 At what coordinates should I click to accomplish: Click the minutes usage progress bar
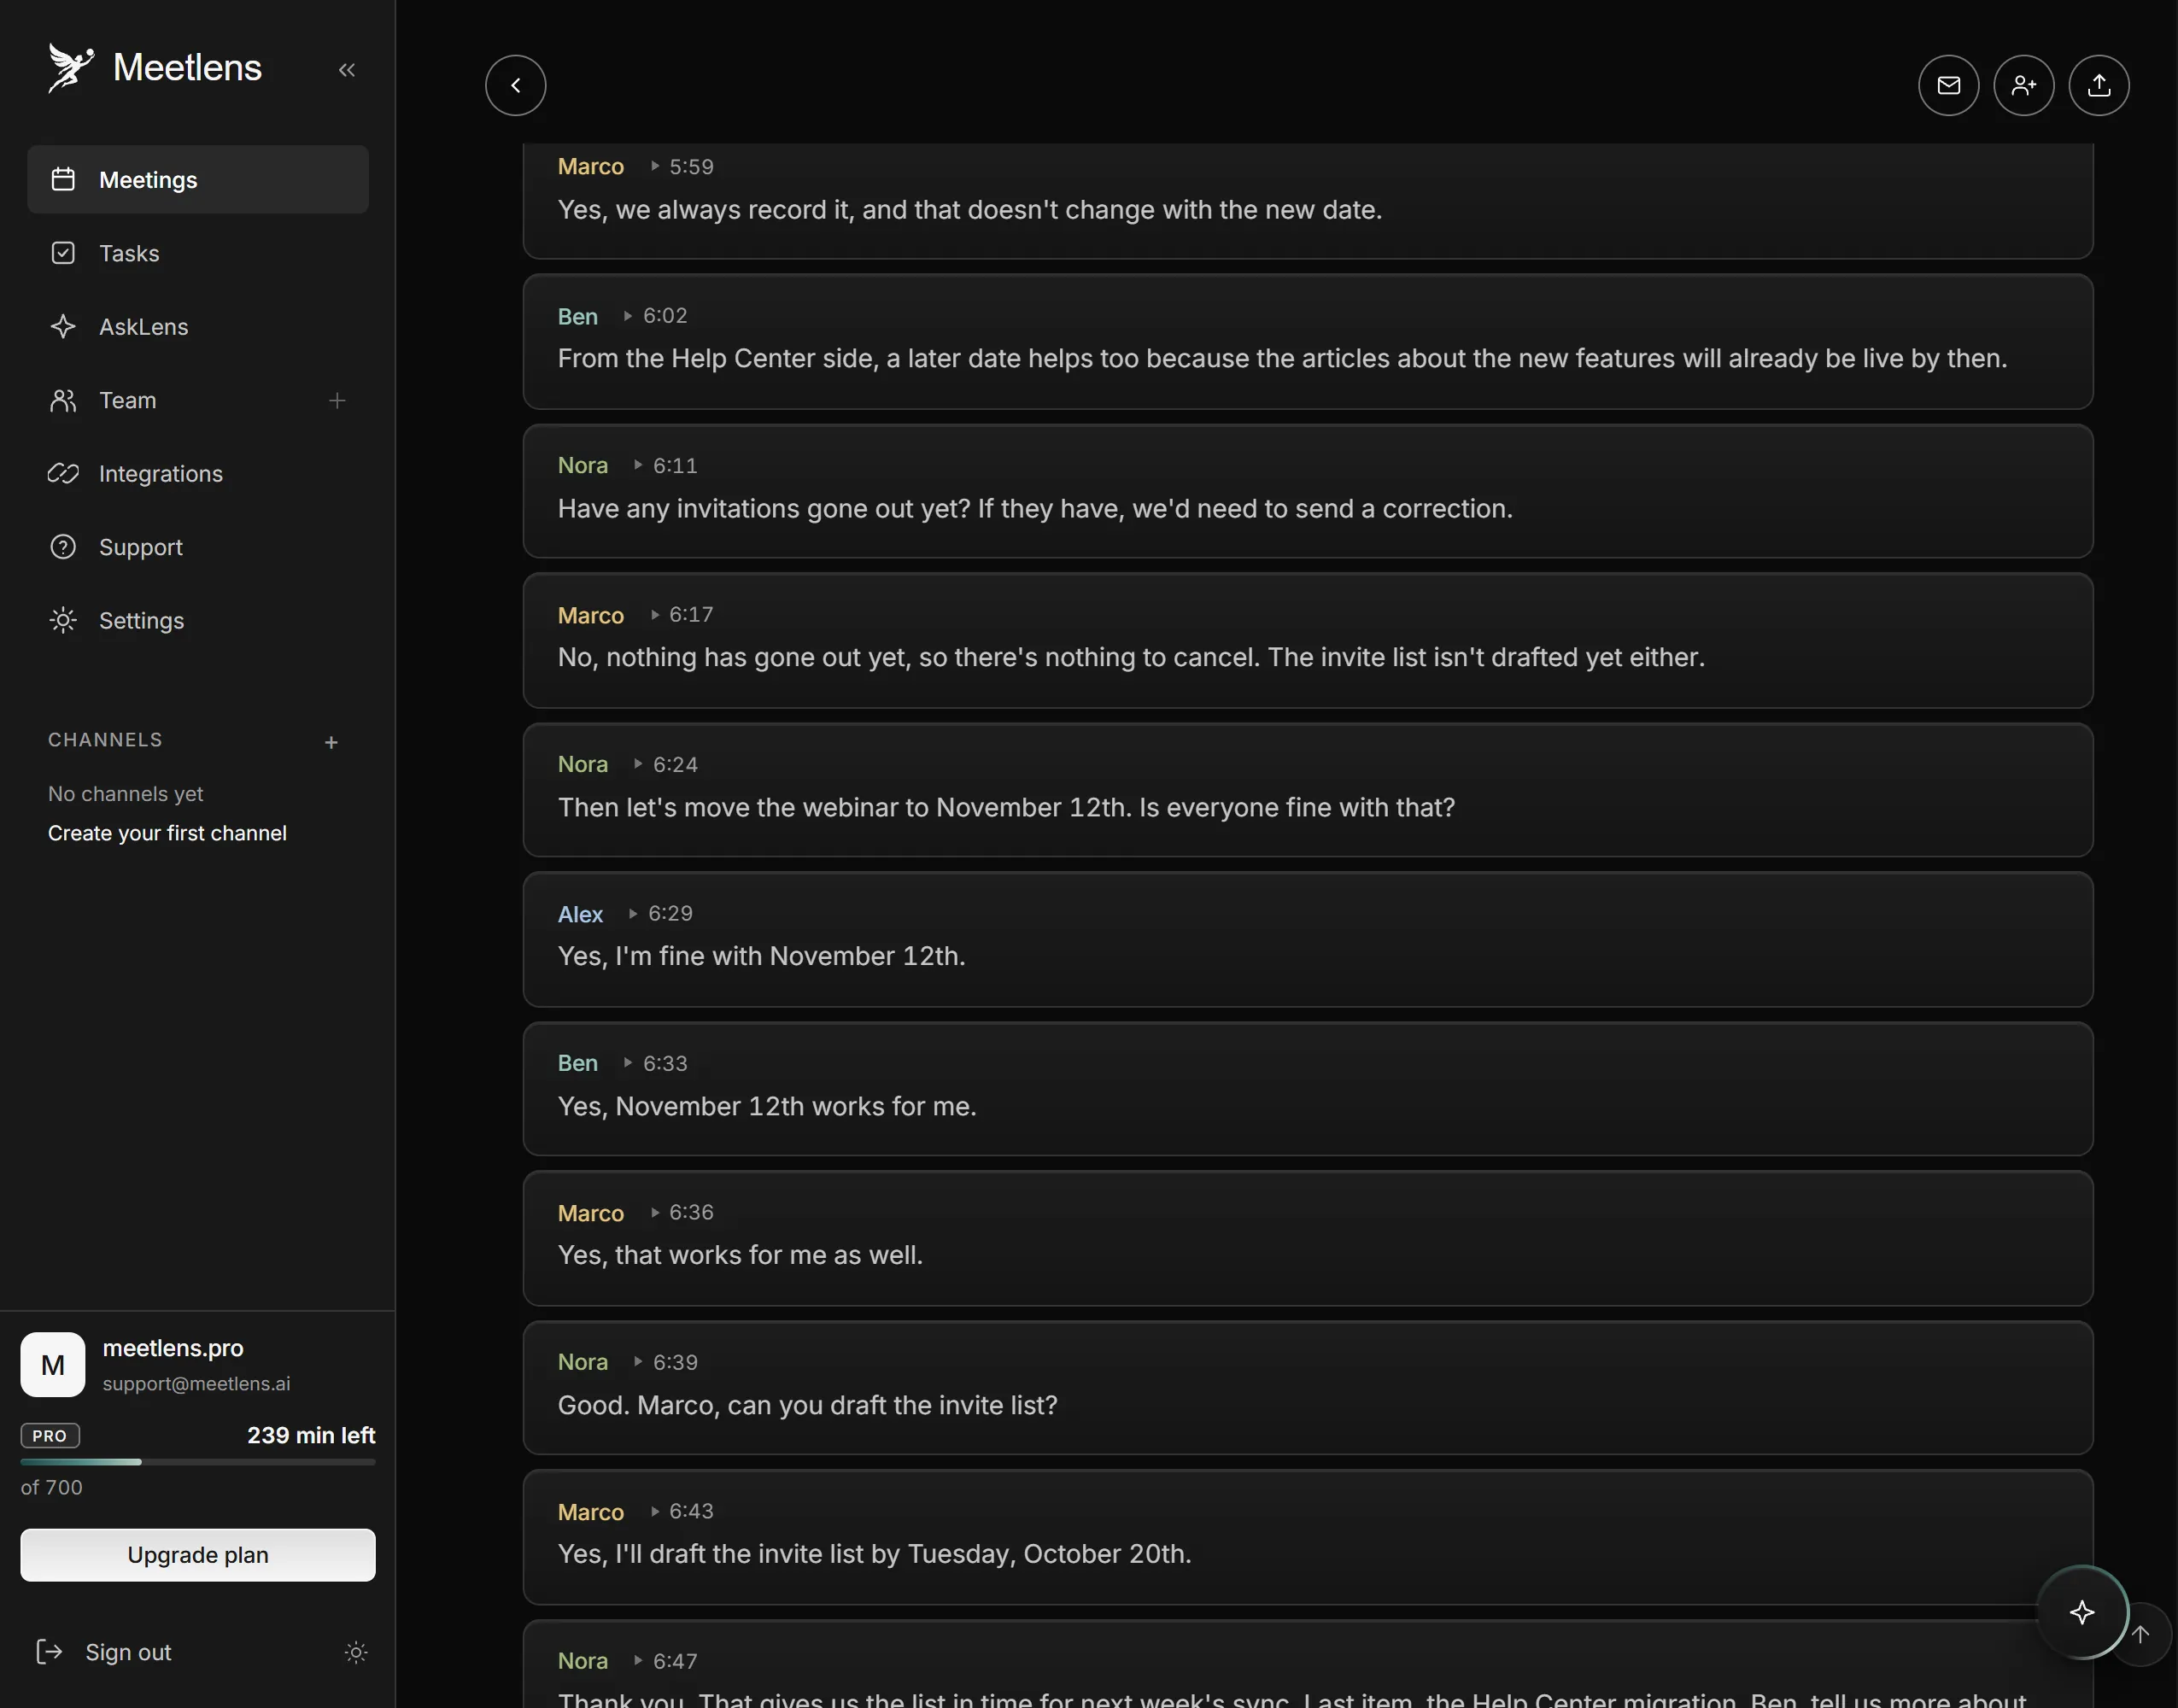coord(198,1461)
